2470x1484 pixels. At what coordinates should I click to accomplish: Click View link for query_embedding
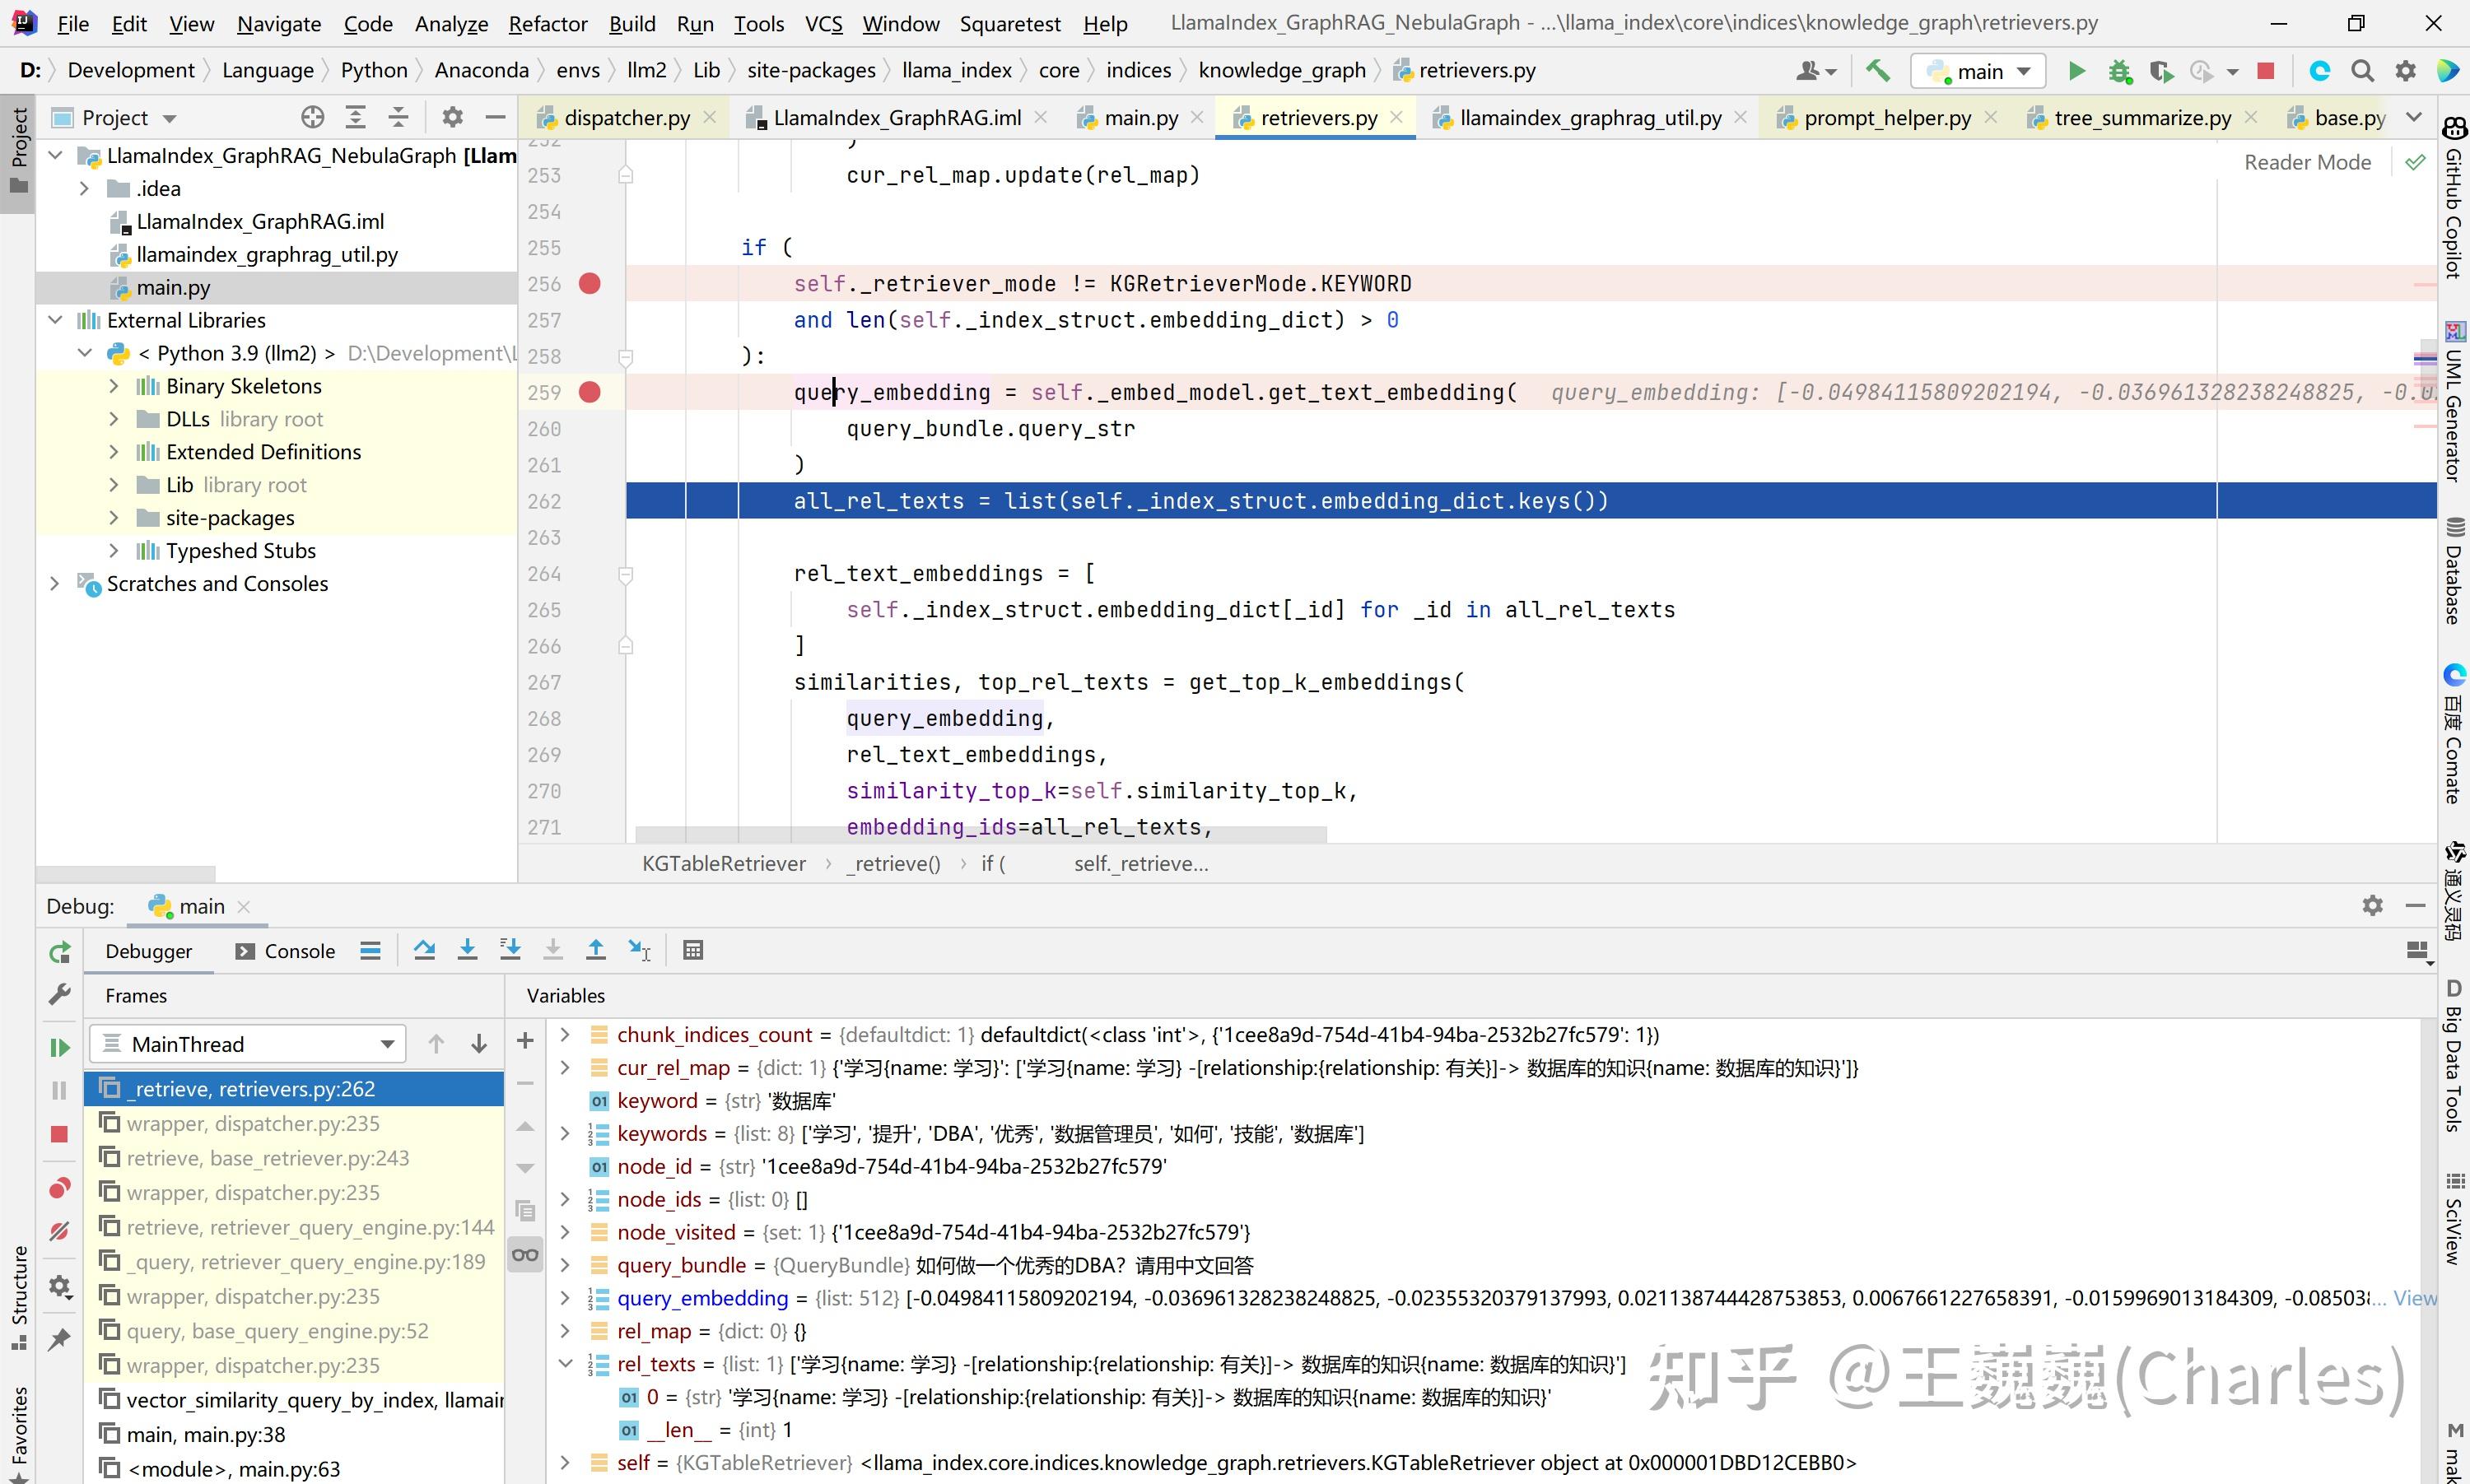coord(2414,1298)
